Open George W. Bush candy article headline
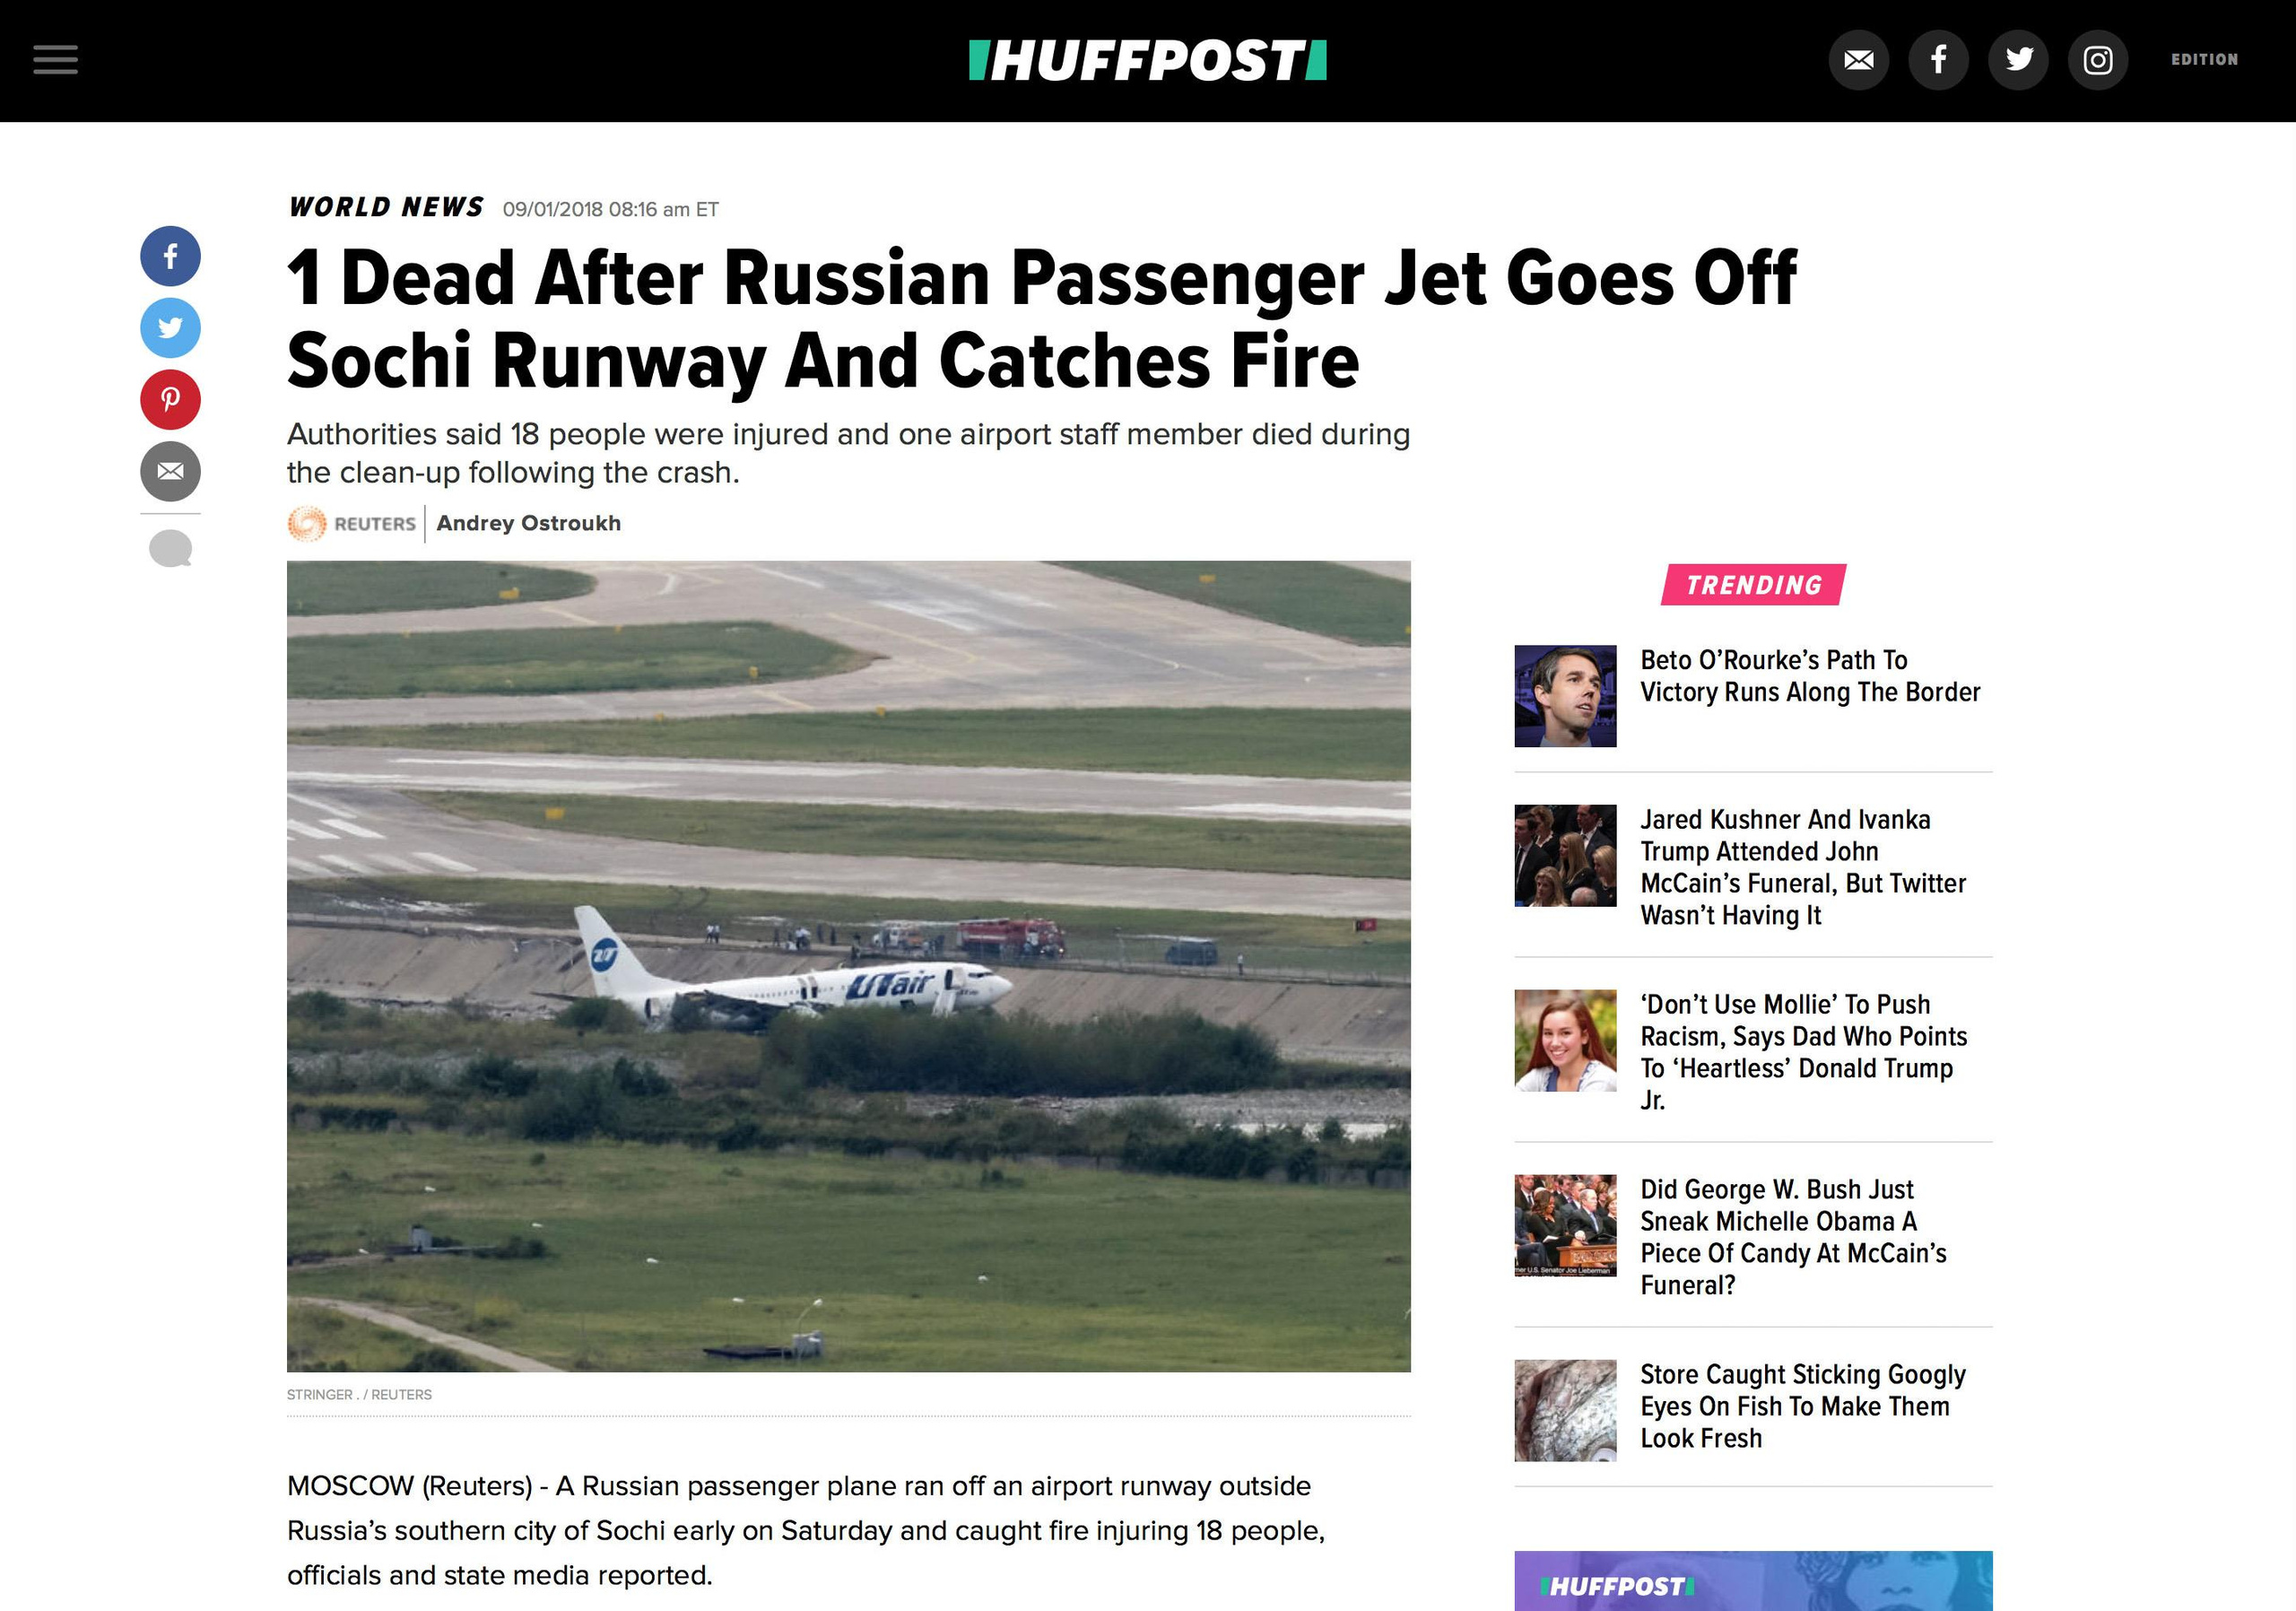 1793,1237
